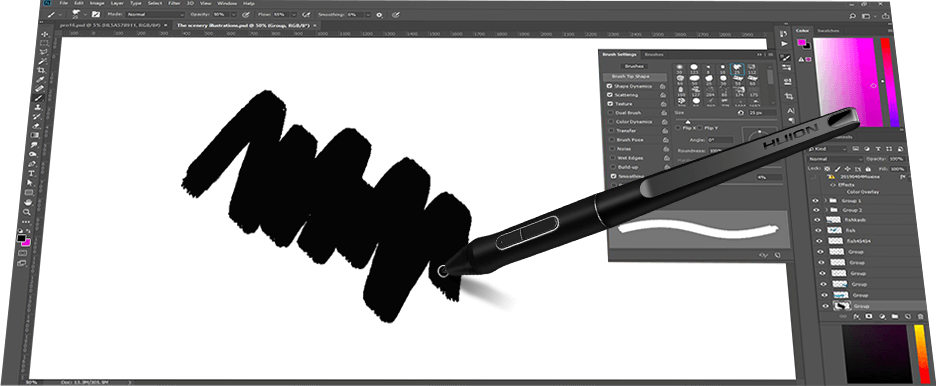Enable Noise checkbox
This screenshot has width=936, height=386.
click(x=612, y=149)
